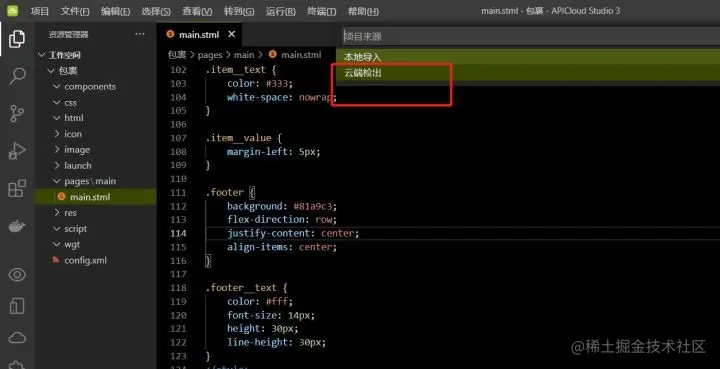Focus the 项目来源 input field
Viewport: 720px width, 369px height.
pyautogui.click(x=531, y=36)
